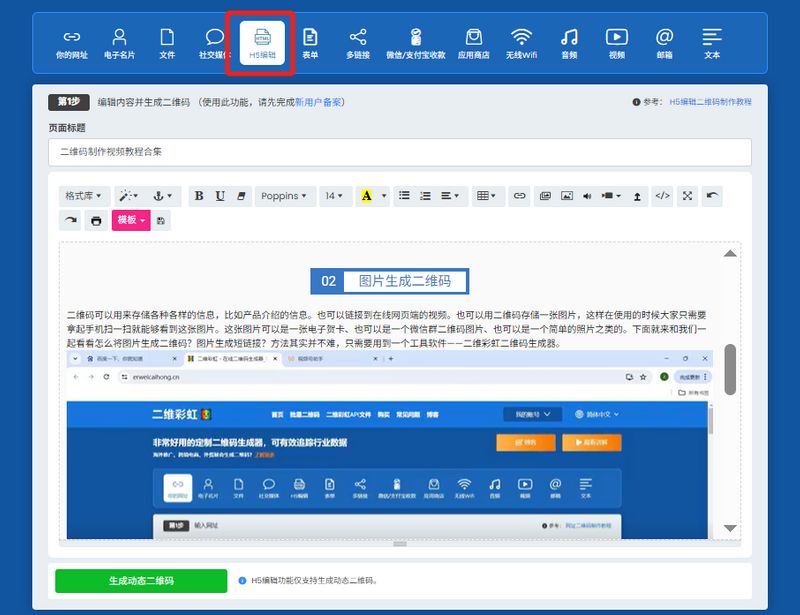Switch to the 无线Wifi tab
This screenshot has height=615, width=800.
click(x=521, y=43)
